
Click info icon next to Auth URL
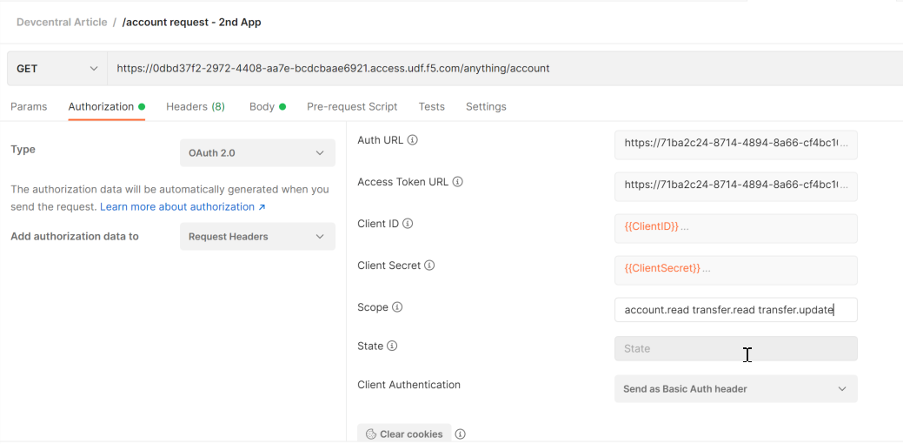coord(413,141)
